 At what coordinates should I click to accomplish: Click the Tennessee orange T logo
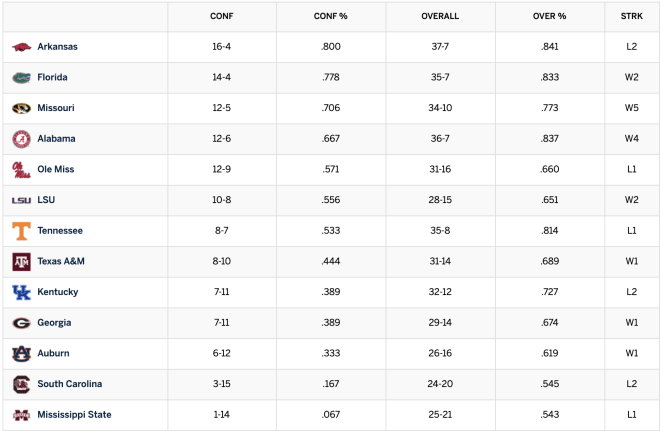tap(21, 231)
